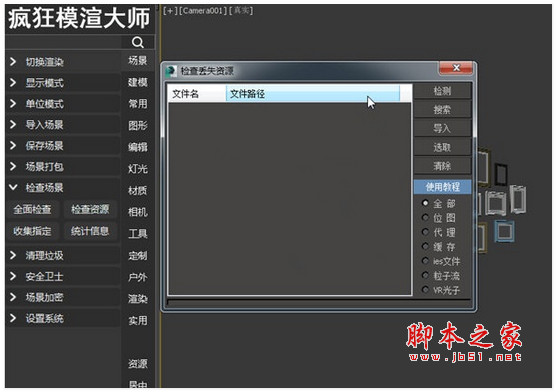Expand the 保存场景 section

point(63,146)
